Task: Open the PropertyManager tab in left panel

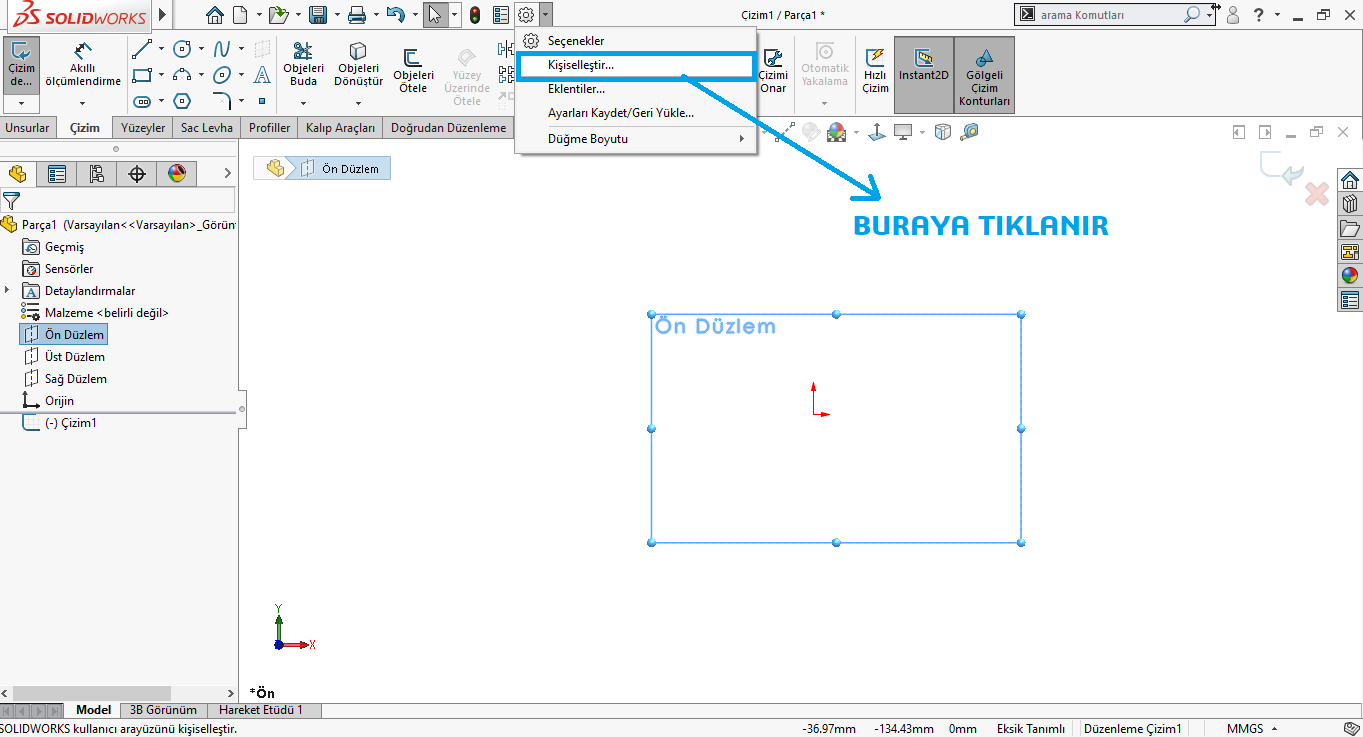Action: [x=57, y=174]
